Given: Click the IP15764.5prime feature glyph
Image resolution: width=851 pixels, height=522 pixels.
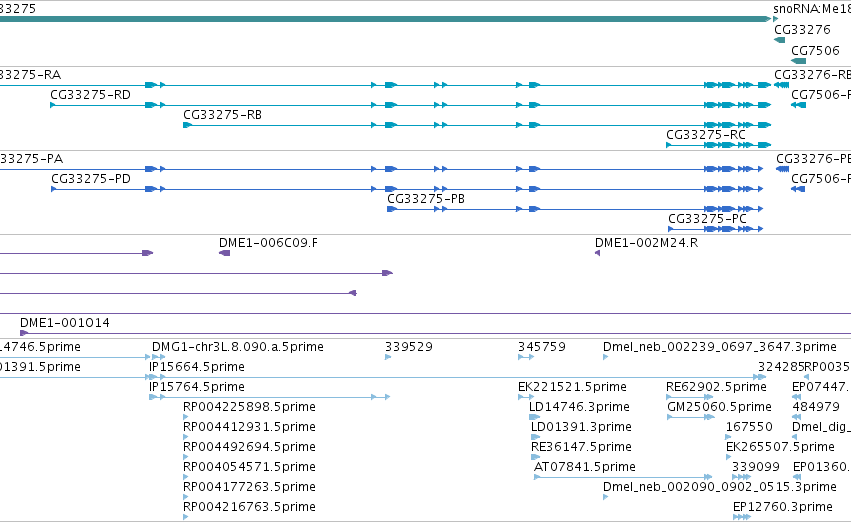Looking at the screenshot, I should [x=269, y=397].
